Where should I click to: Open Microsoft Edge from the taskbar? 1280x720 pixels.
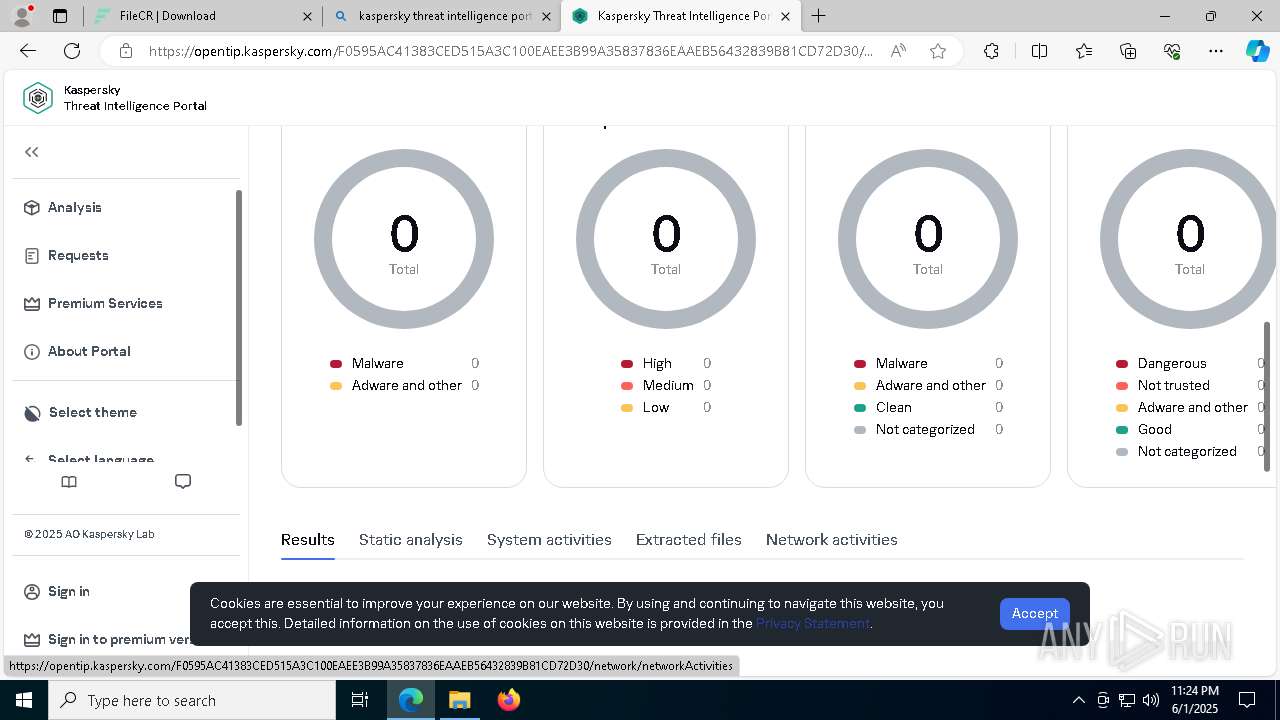pyautogui.click(x=411, y=700)
